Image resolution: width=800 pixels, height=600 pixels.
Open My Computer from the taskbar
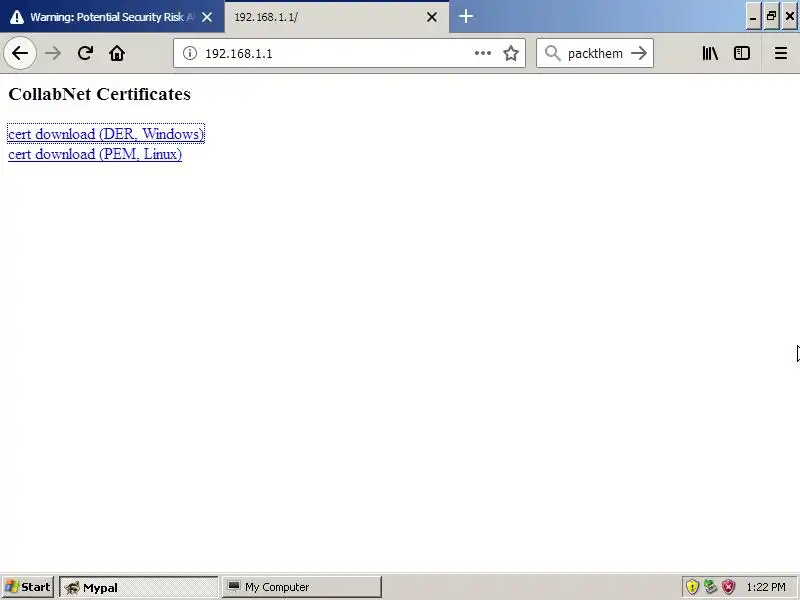[x=302, y=587]
